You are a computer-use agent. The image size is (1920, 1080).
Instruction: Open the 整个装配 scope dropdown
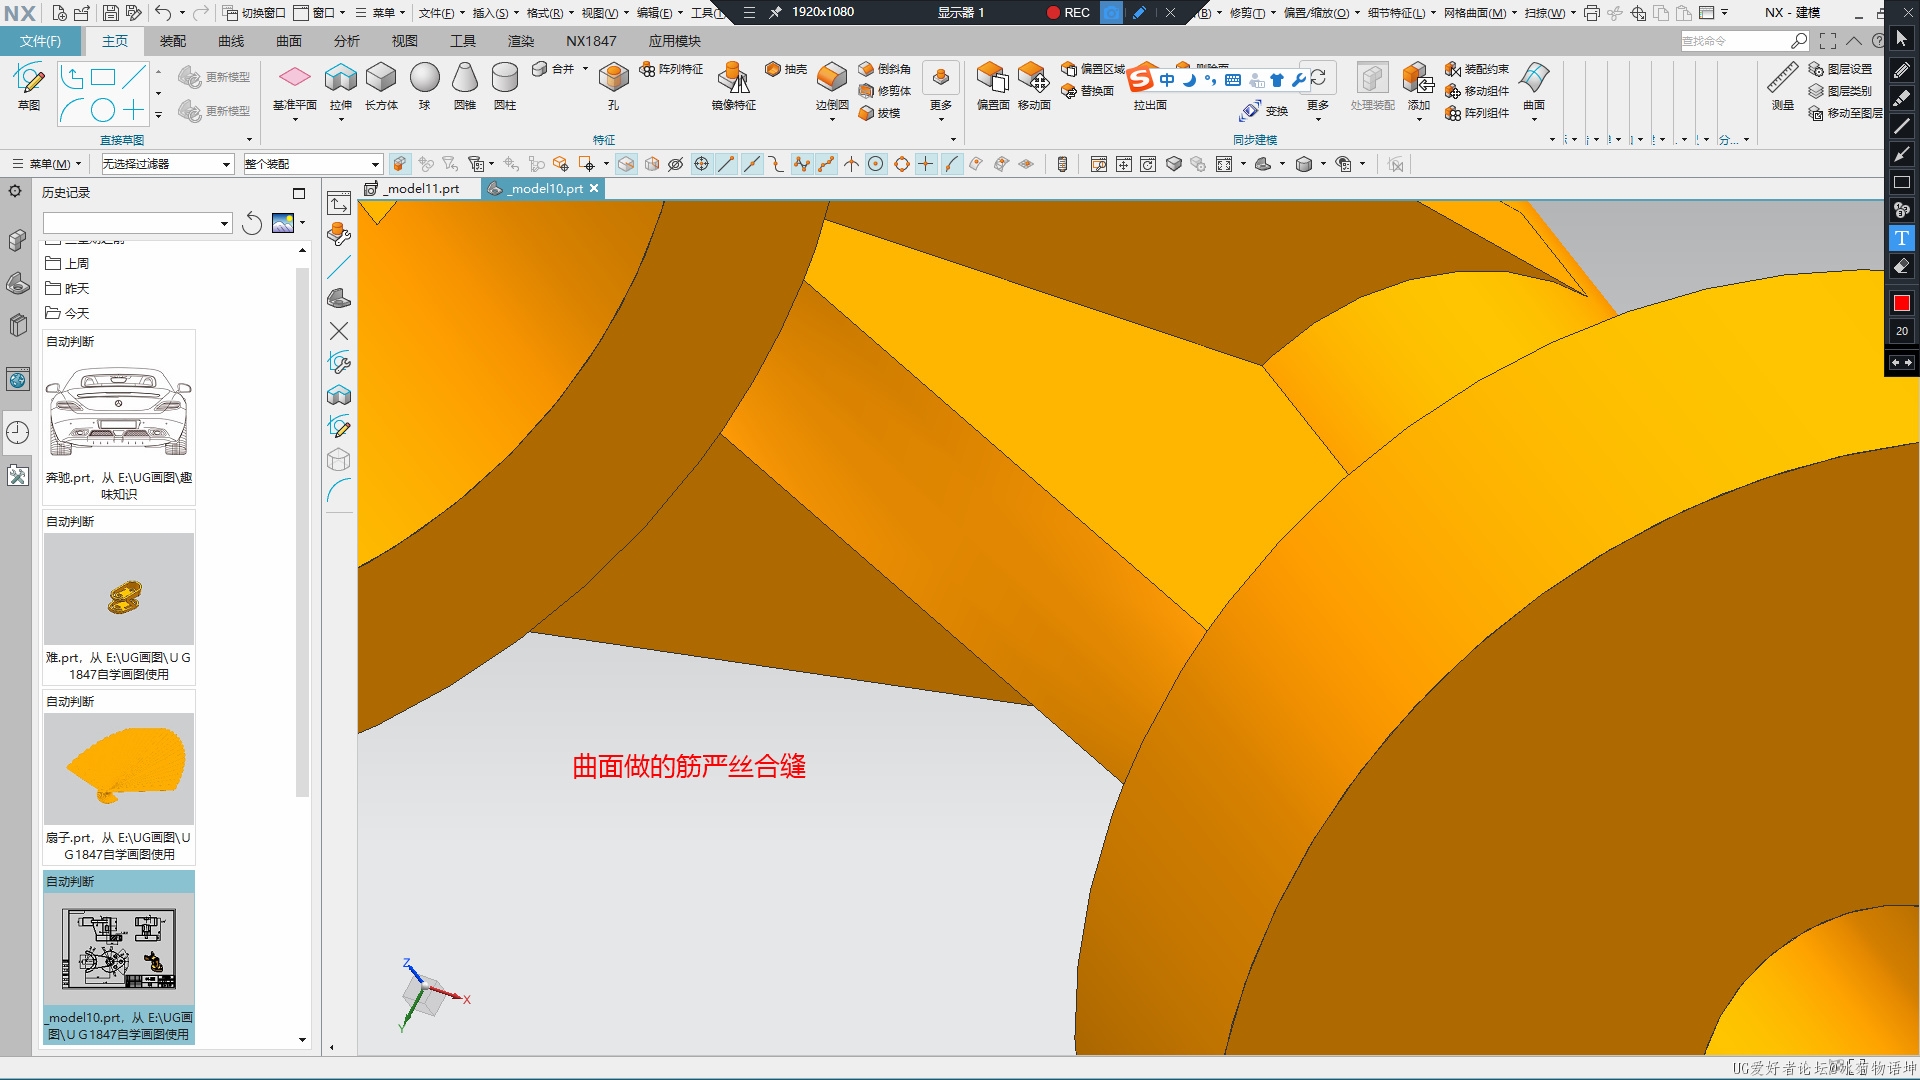click(313, 164)
